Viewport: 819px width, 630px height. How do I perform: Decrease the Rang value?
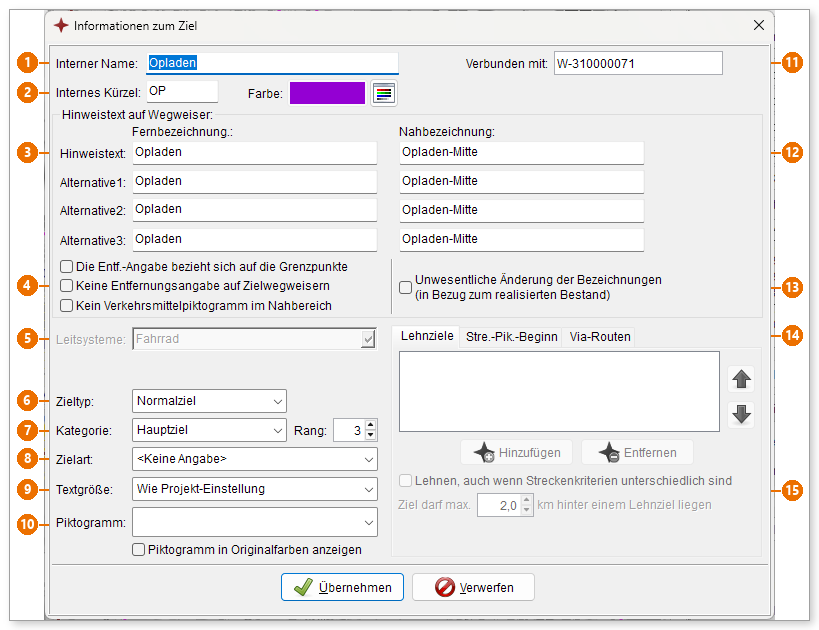click(371, 436)
